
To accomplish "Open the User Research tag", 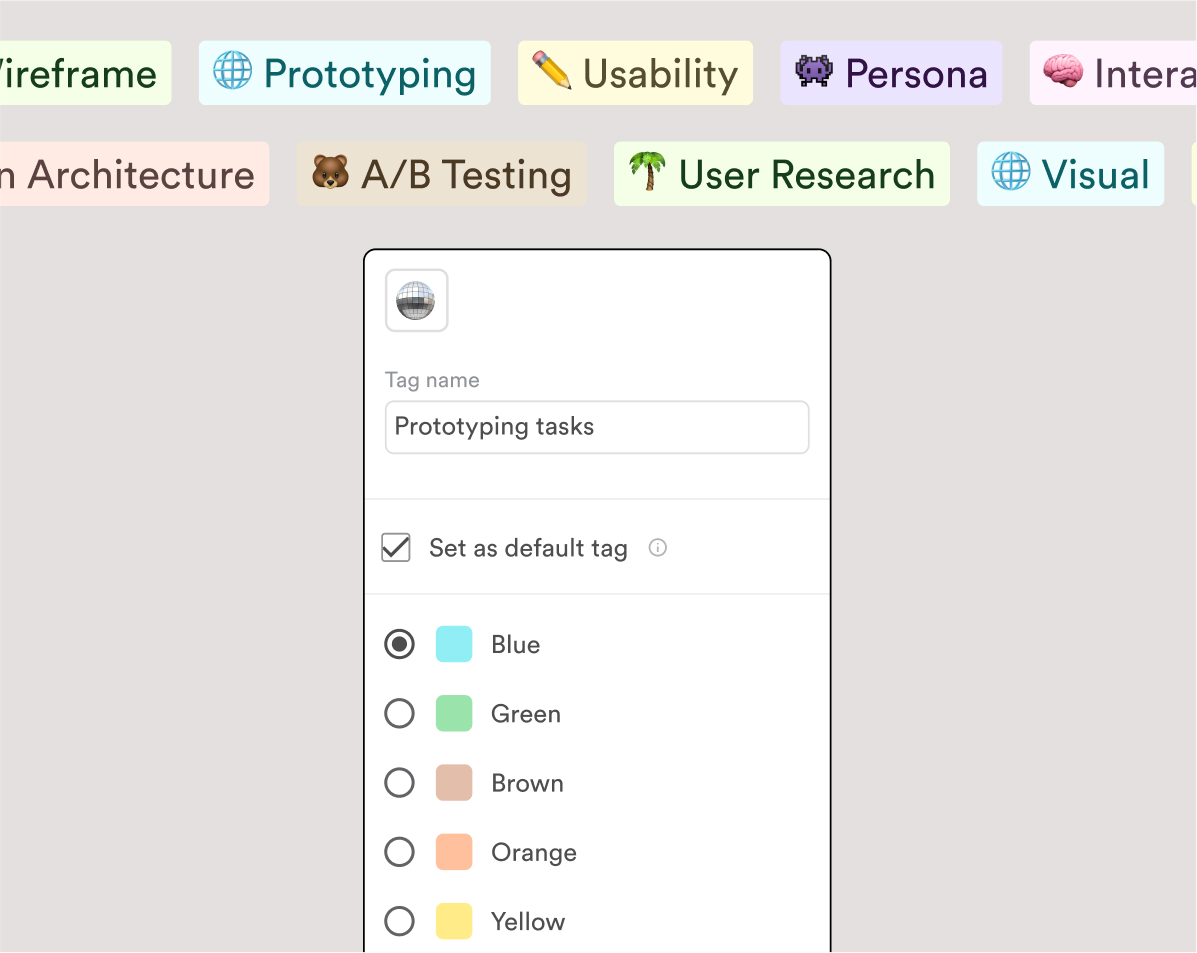I will pos(781,173).
